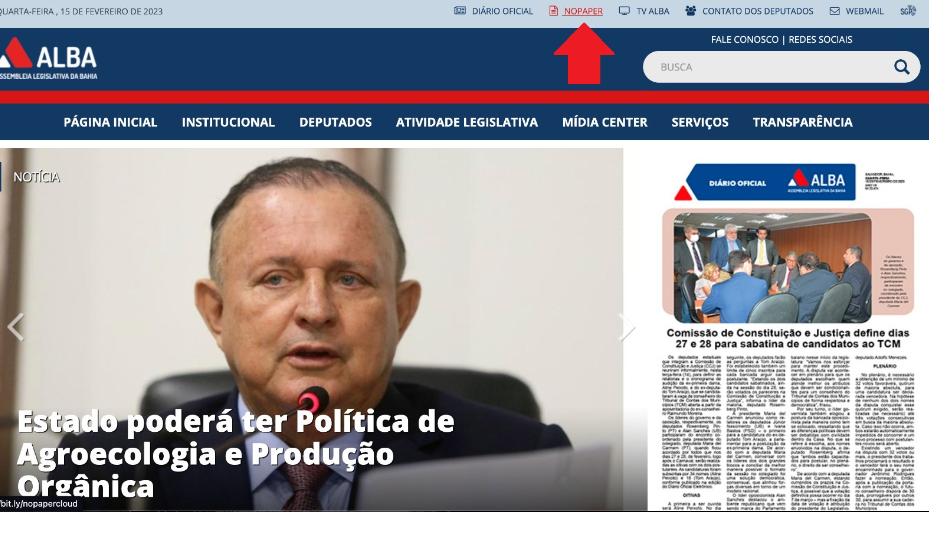Click the search magnifying glass icon
951x535 pixels.
(902, 67)
